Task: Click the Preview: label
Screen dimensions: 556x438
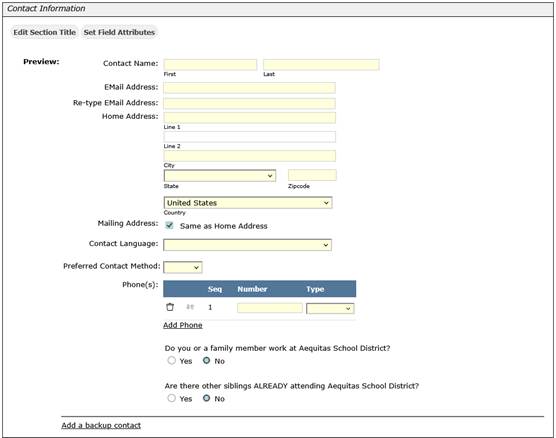Action: point(41,62)
